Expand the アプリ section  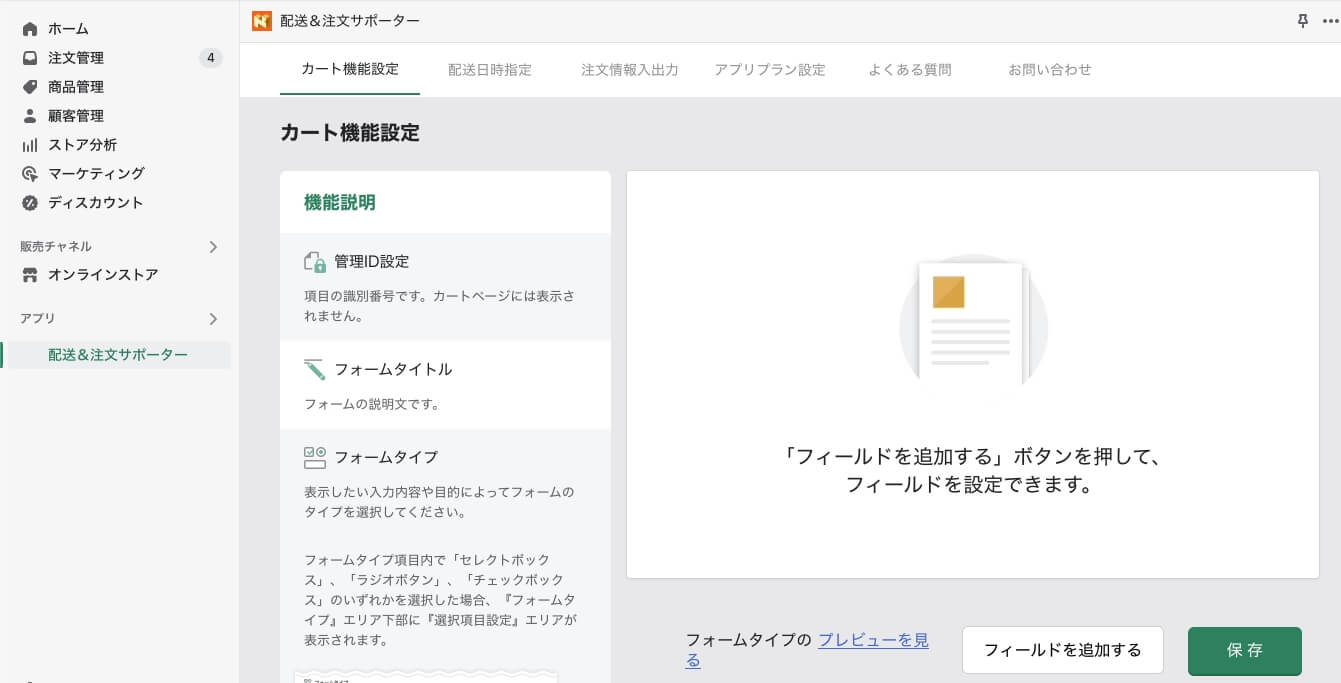point(213,319)
